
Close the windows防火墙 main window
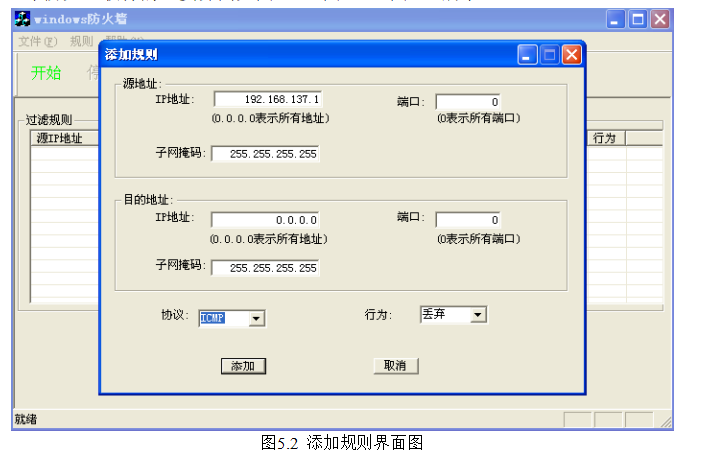(x=660, y=19)
